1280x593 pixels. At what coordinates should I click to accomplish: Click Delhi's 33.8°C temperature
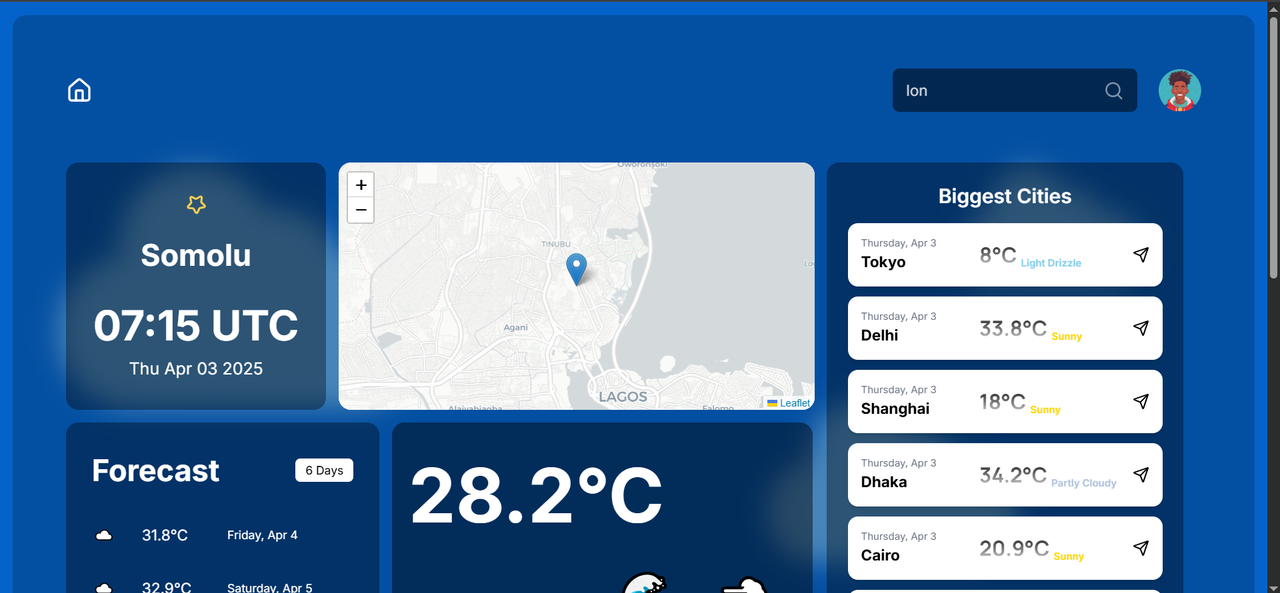(1013, 328)
